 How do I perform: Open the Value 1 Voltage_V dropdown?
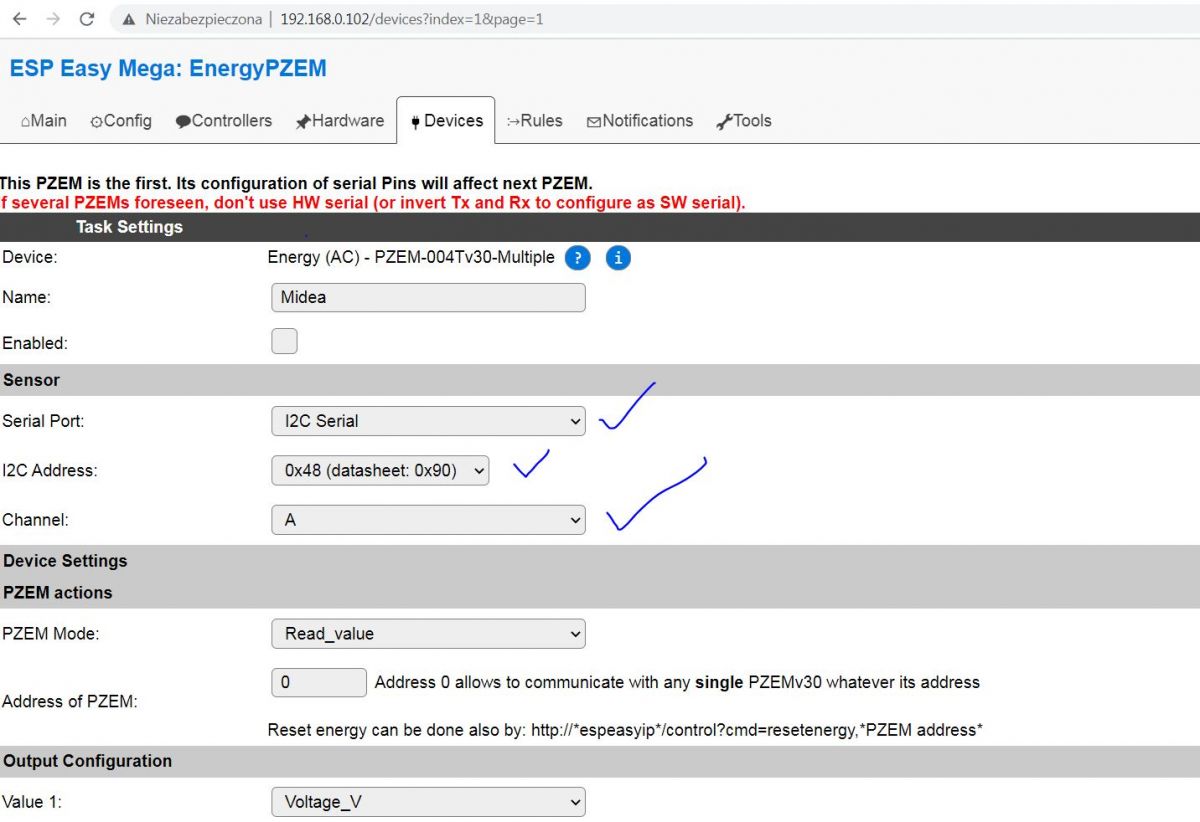click(x=428, y=802)
